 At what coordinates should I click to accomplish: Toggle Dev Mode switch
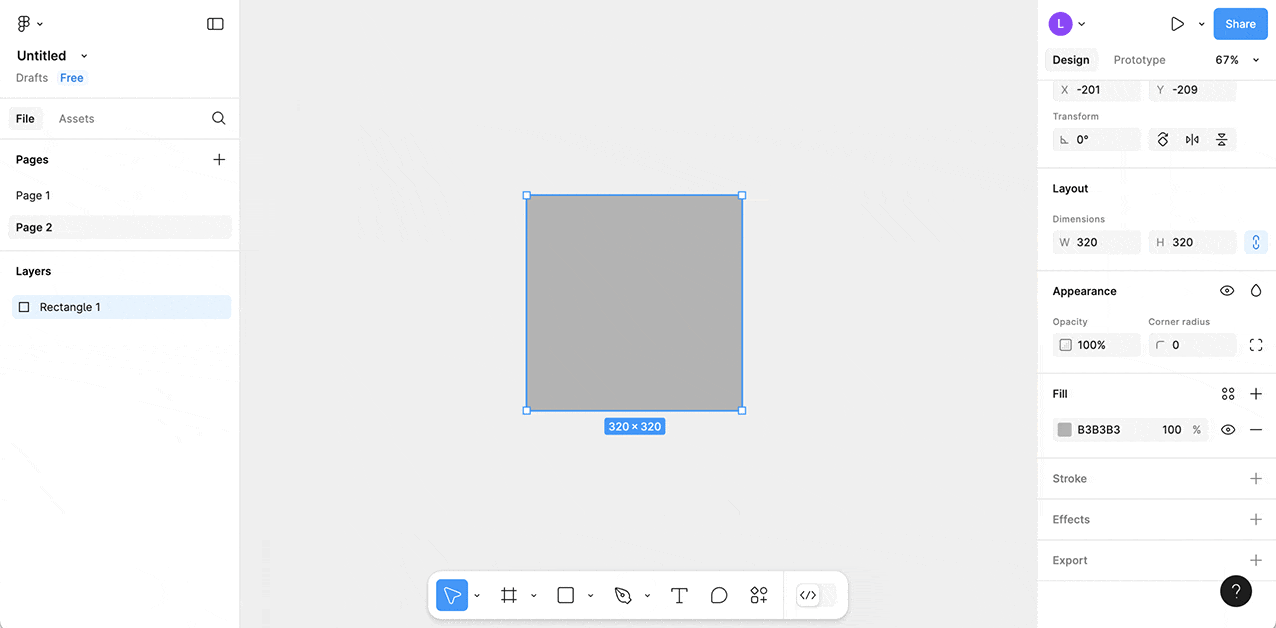(815, 595)
